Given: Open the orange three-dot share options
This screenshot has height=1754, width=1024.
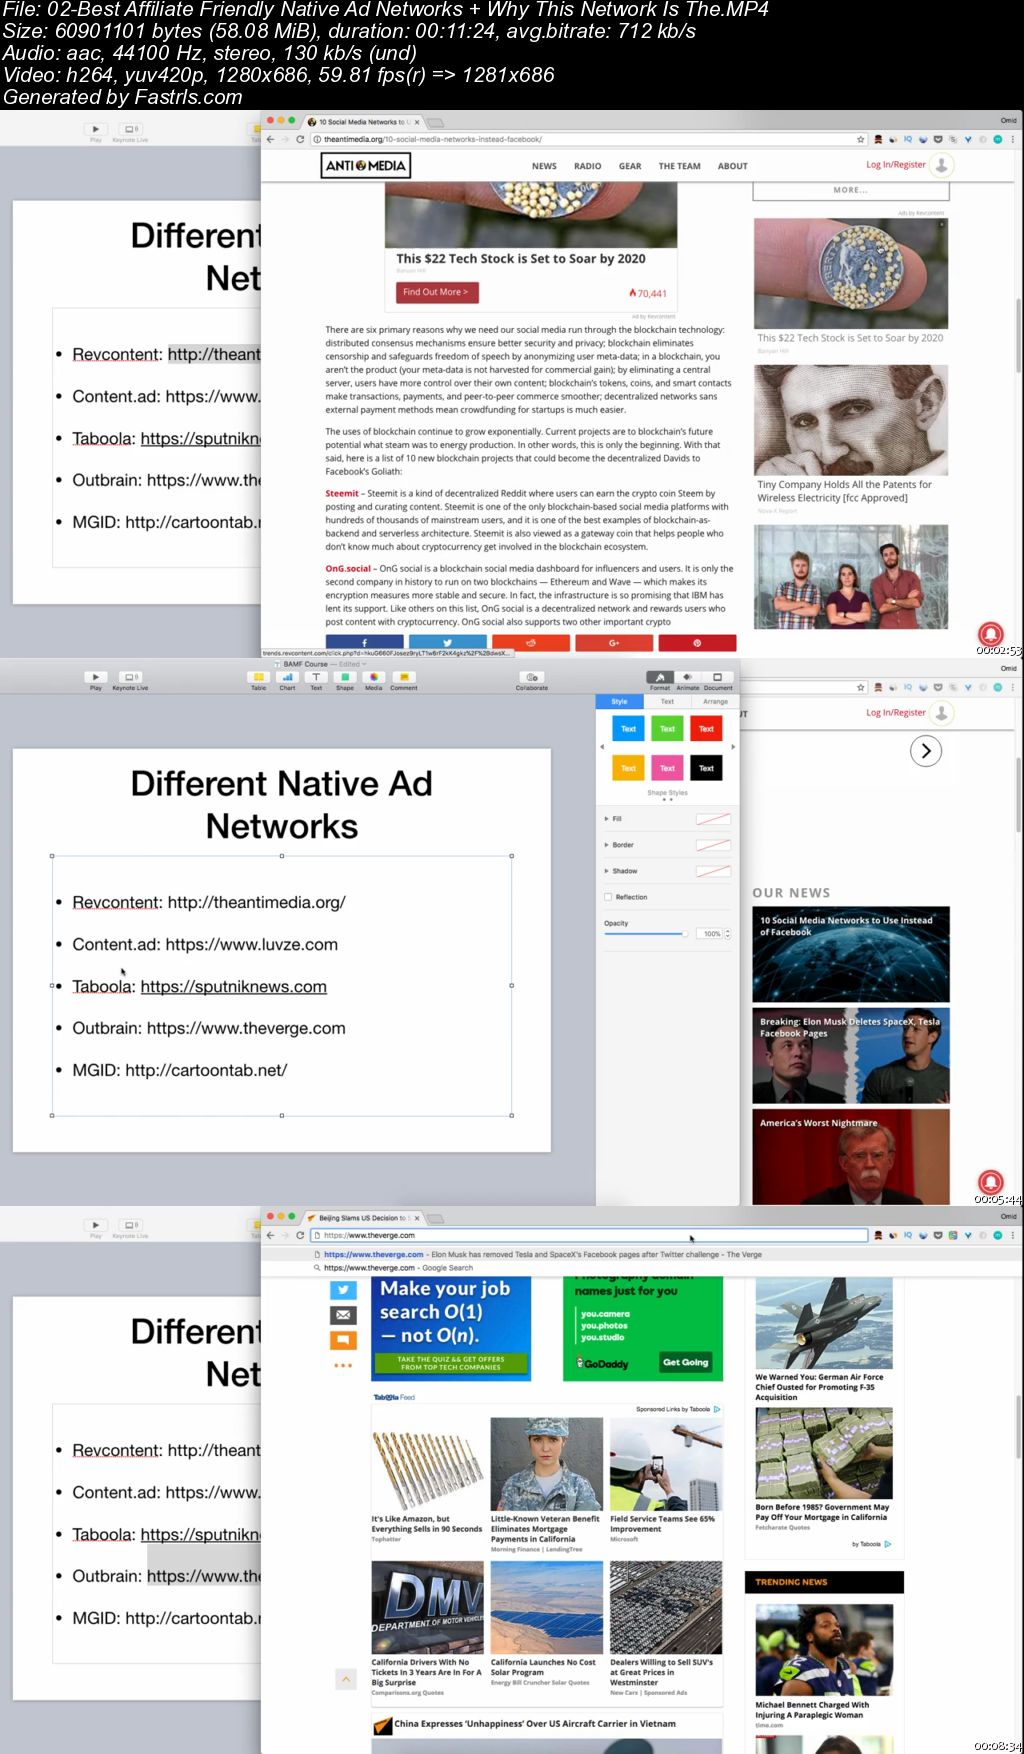Looking at the screenshot, I should pos(343,1365).
